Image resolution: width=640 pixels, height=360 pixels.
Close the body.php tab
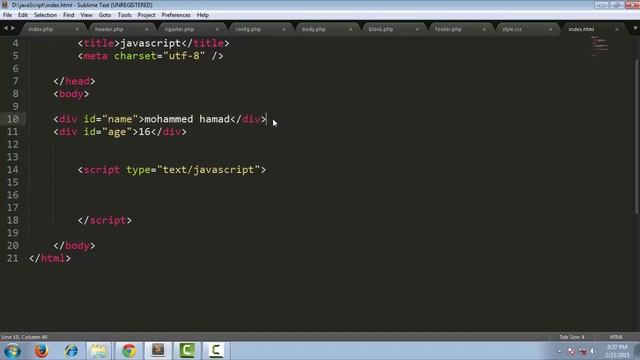tap(350, 29)
